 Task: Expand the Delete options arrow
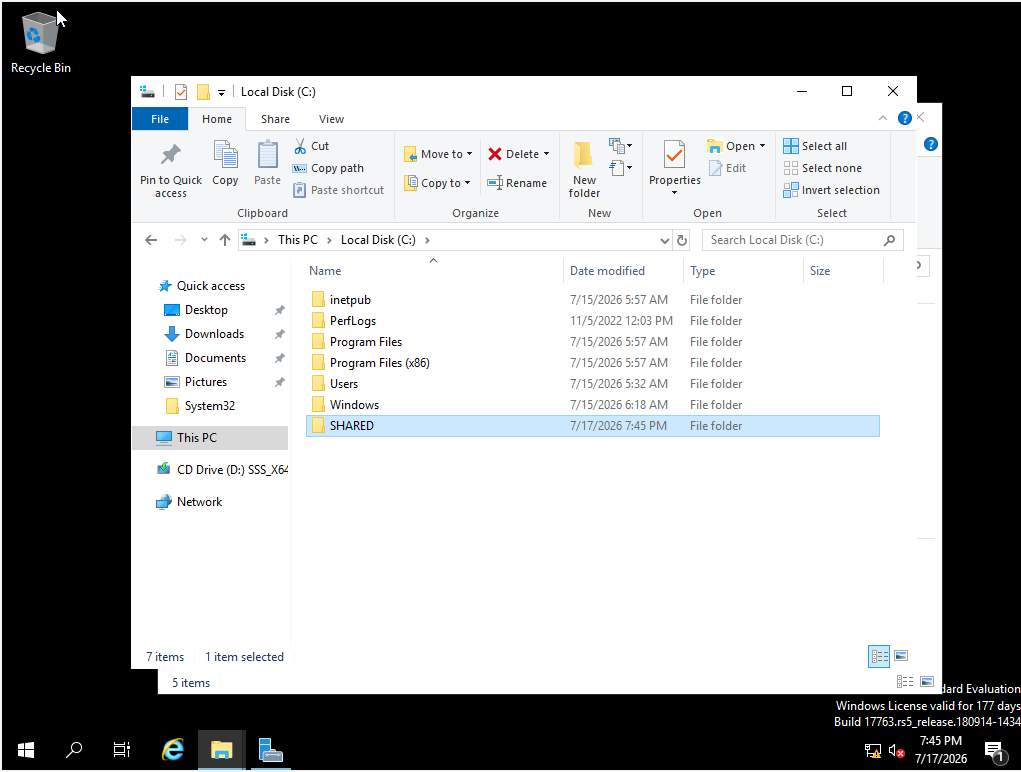point(546,154)
